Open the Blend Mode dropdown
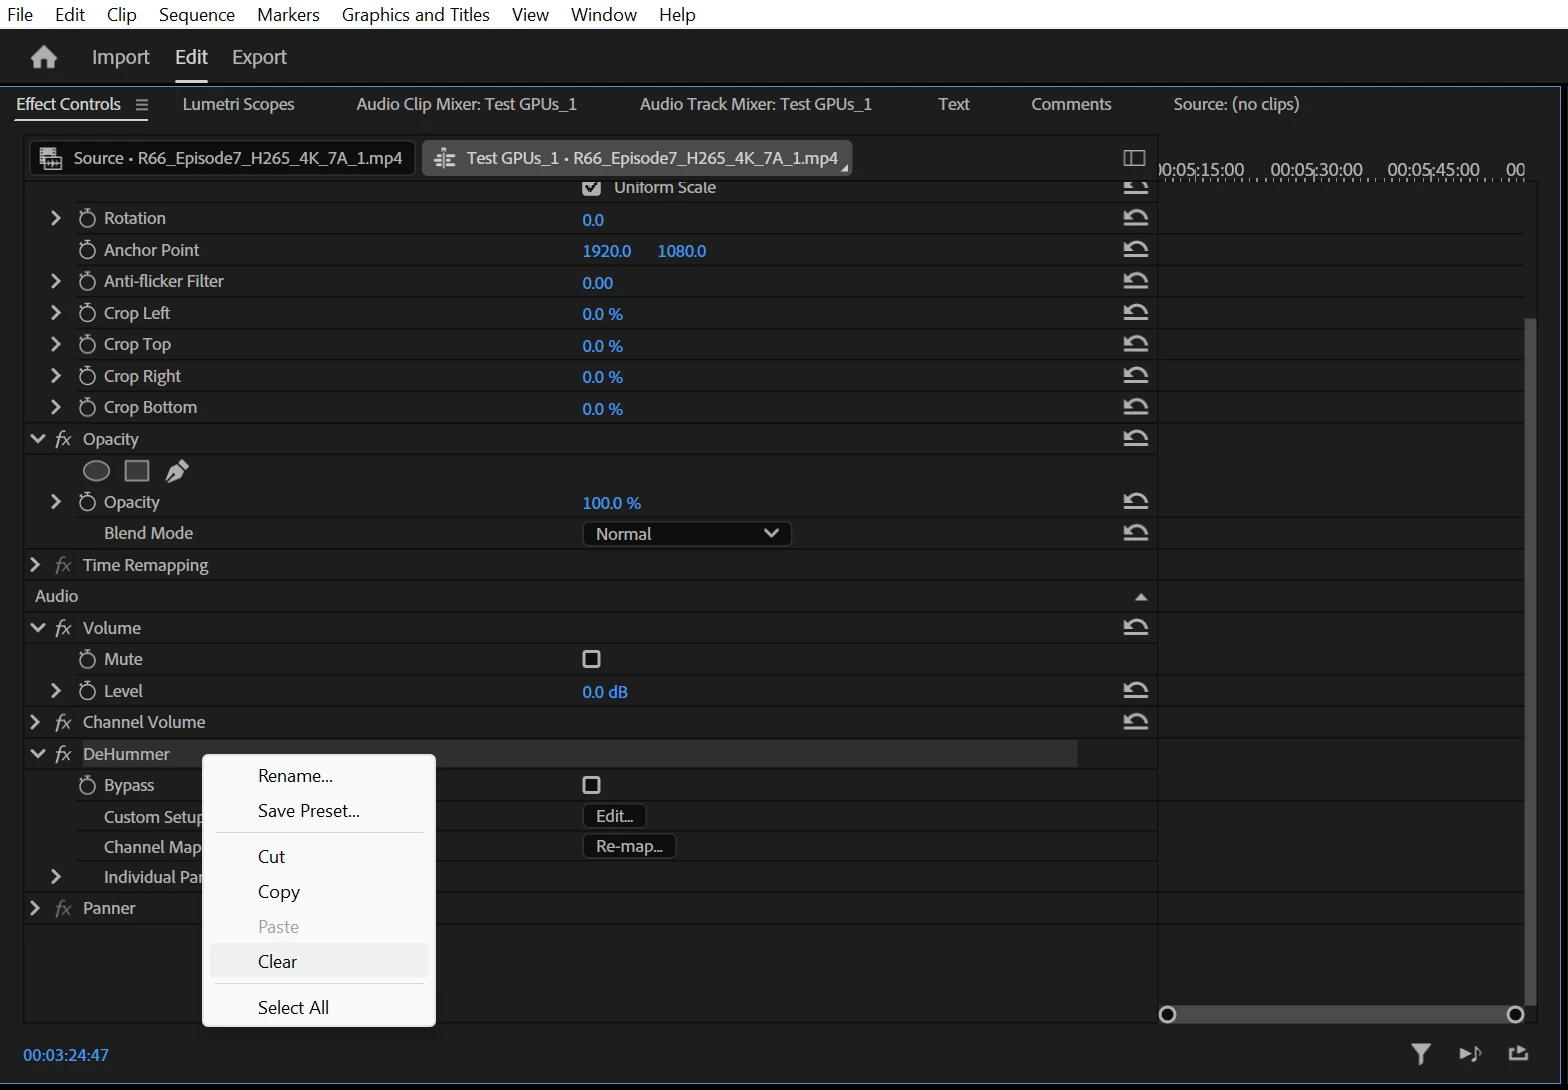 click(x=687, y=534)
